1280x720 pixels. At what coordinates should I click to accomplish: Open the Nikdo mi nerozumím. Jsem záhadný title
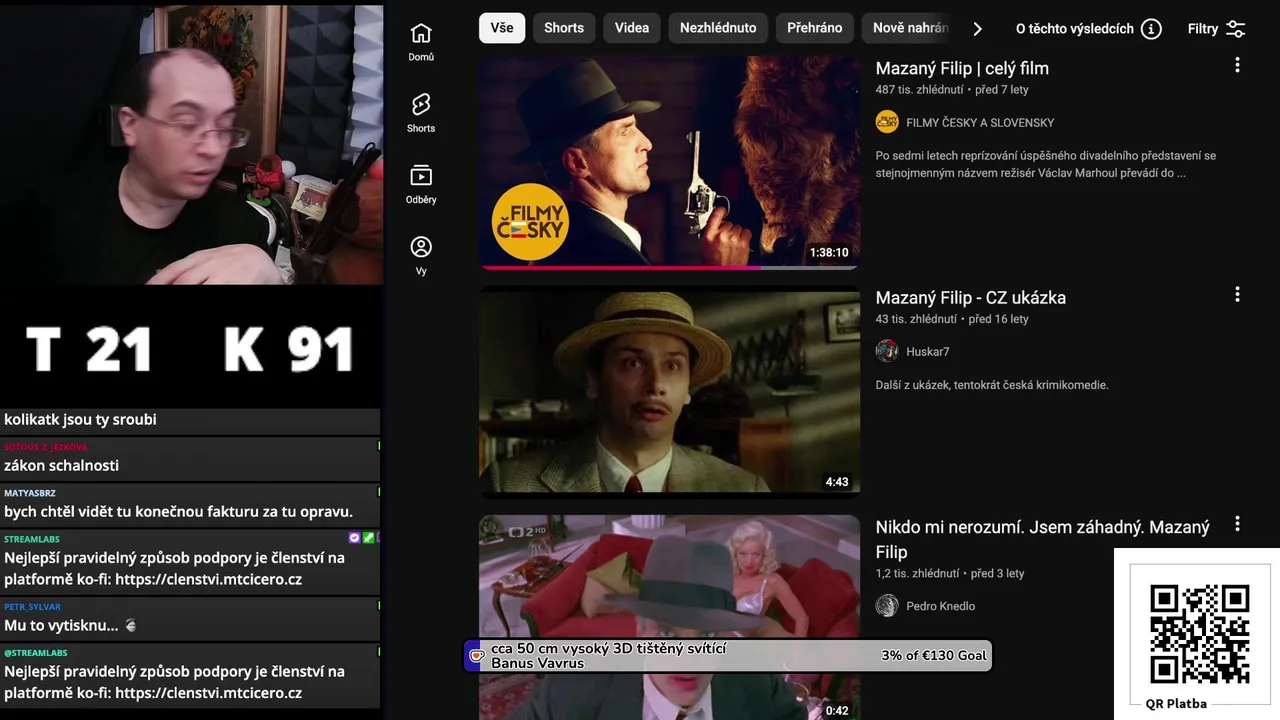pyautogui.click(x=1043, y=539)
